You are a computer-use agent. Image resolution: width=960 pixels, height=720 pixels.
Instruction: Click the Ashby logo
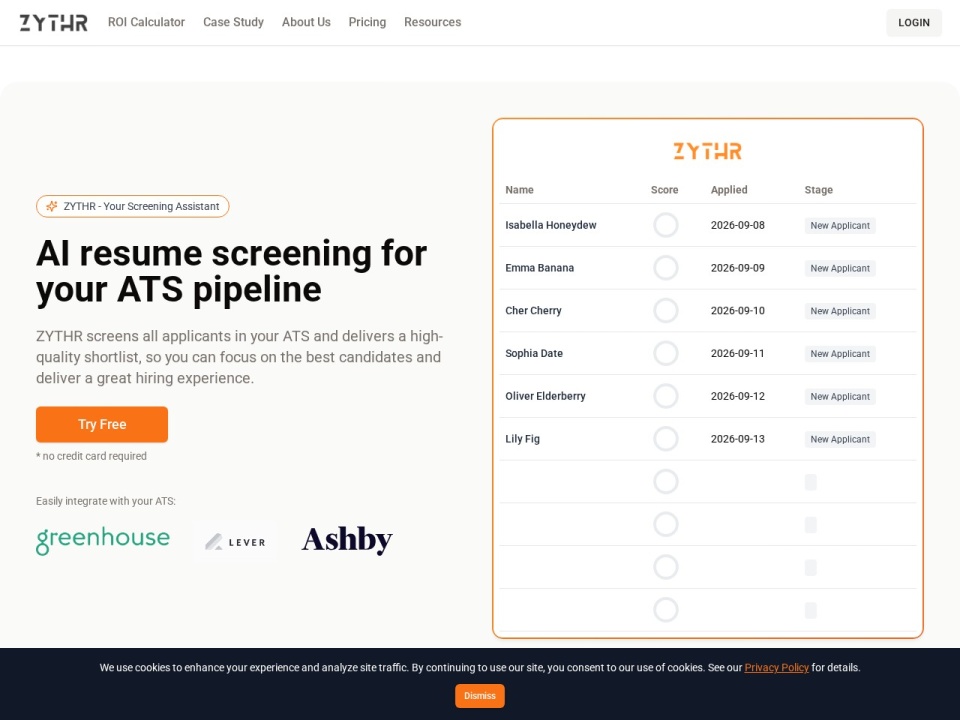point(347,540)
